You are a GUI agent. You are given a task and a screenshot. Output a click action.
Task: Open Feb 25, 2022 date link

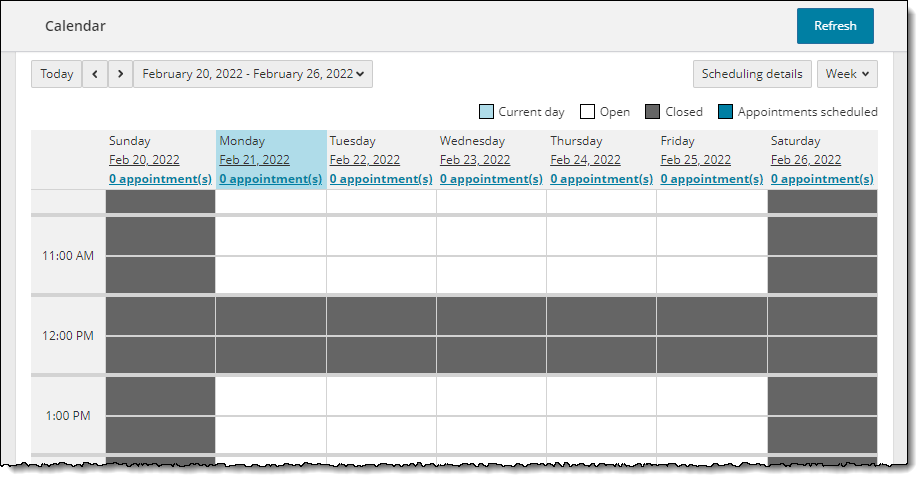(x=695, y=160)
